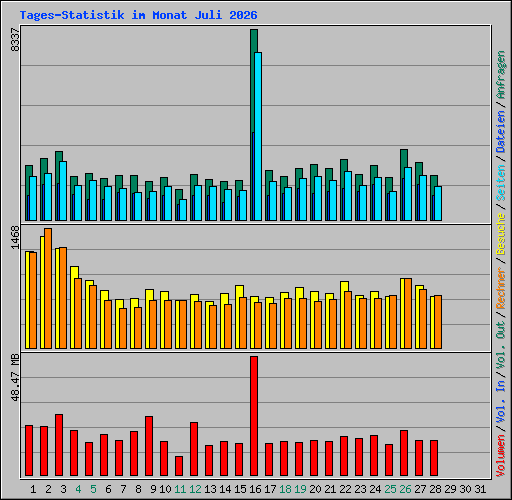Screen dimensions: 512x500
Task: Click the yellow Besuche legend label
Action: point(501,234)
